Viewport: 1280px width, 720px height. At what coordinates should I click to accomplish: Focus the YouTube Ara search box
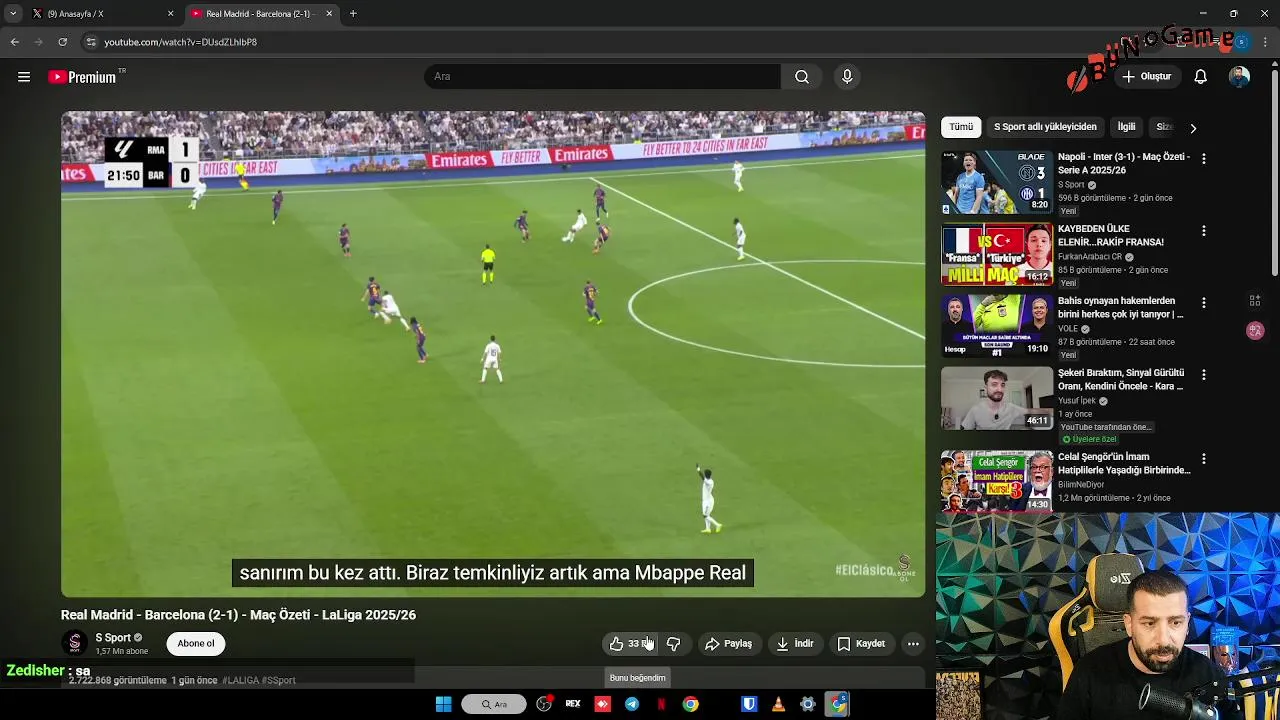[603, 77]
